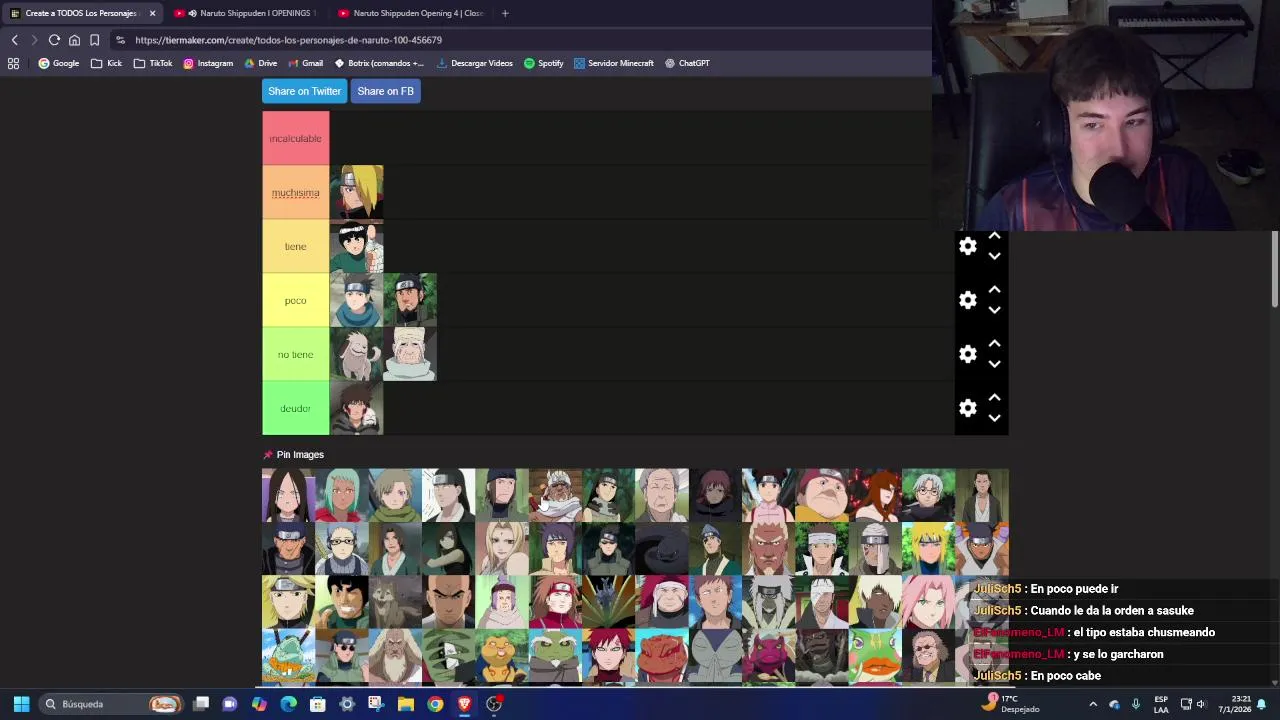Image resolution: width=1280 pixels, height=720 pixels.
Task: Show hidden icons chevron in the system tray
Action: (1093, 704)
